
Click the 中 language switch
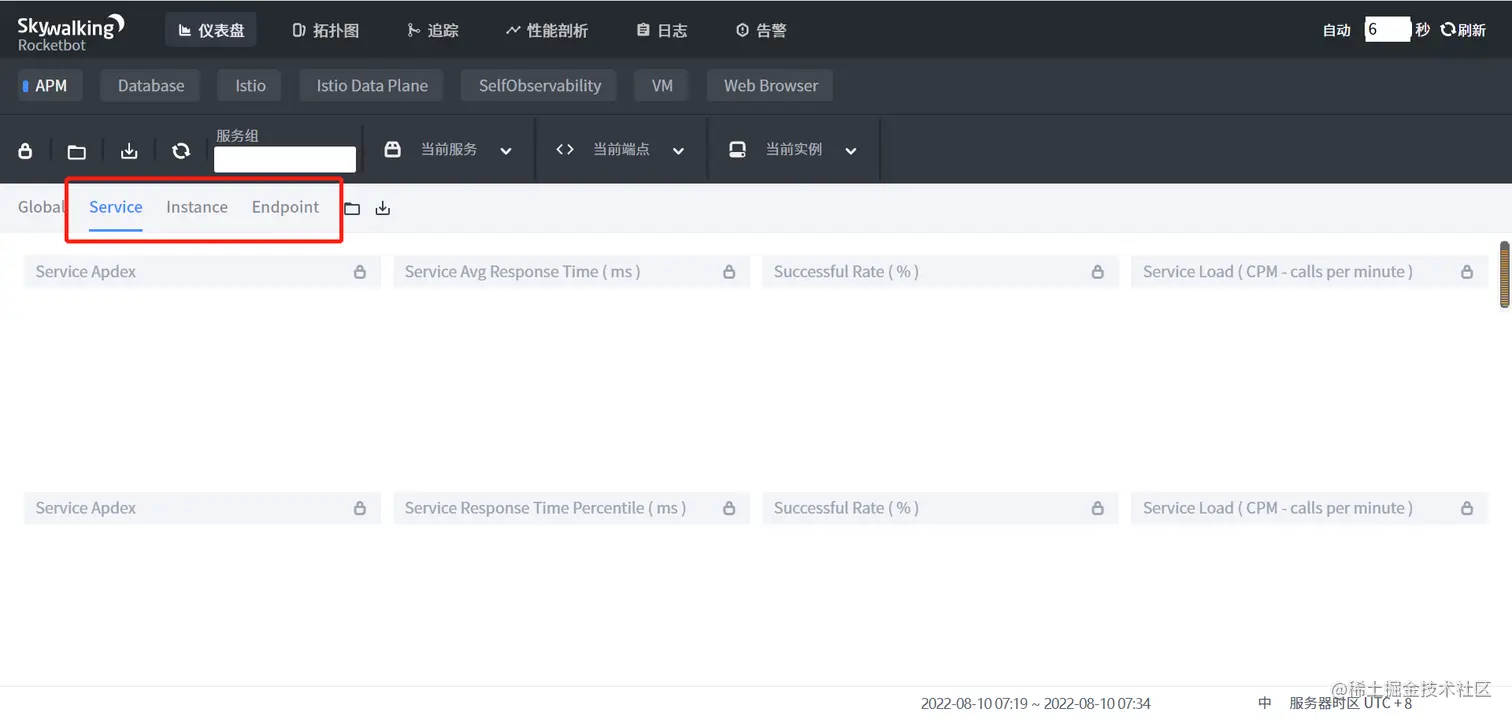1265,703
